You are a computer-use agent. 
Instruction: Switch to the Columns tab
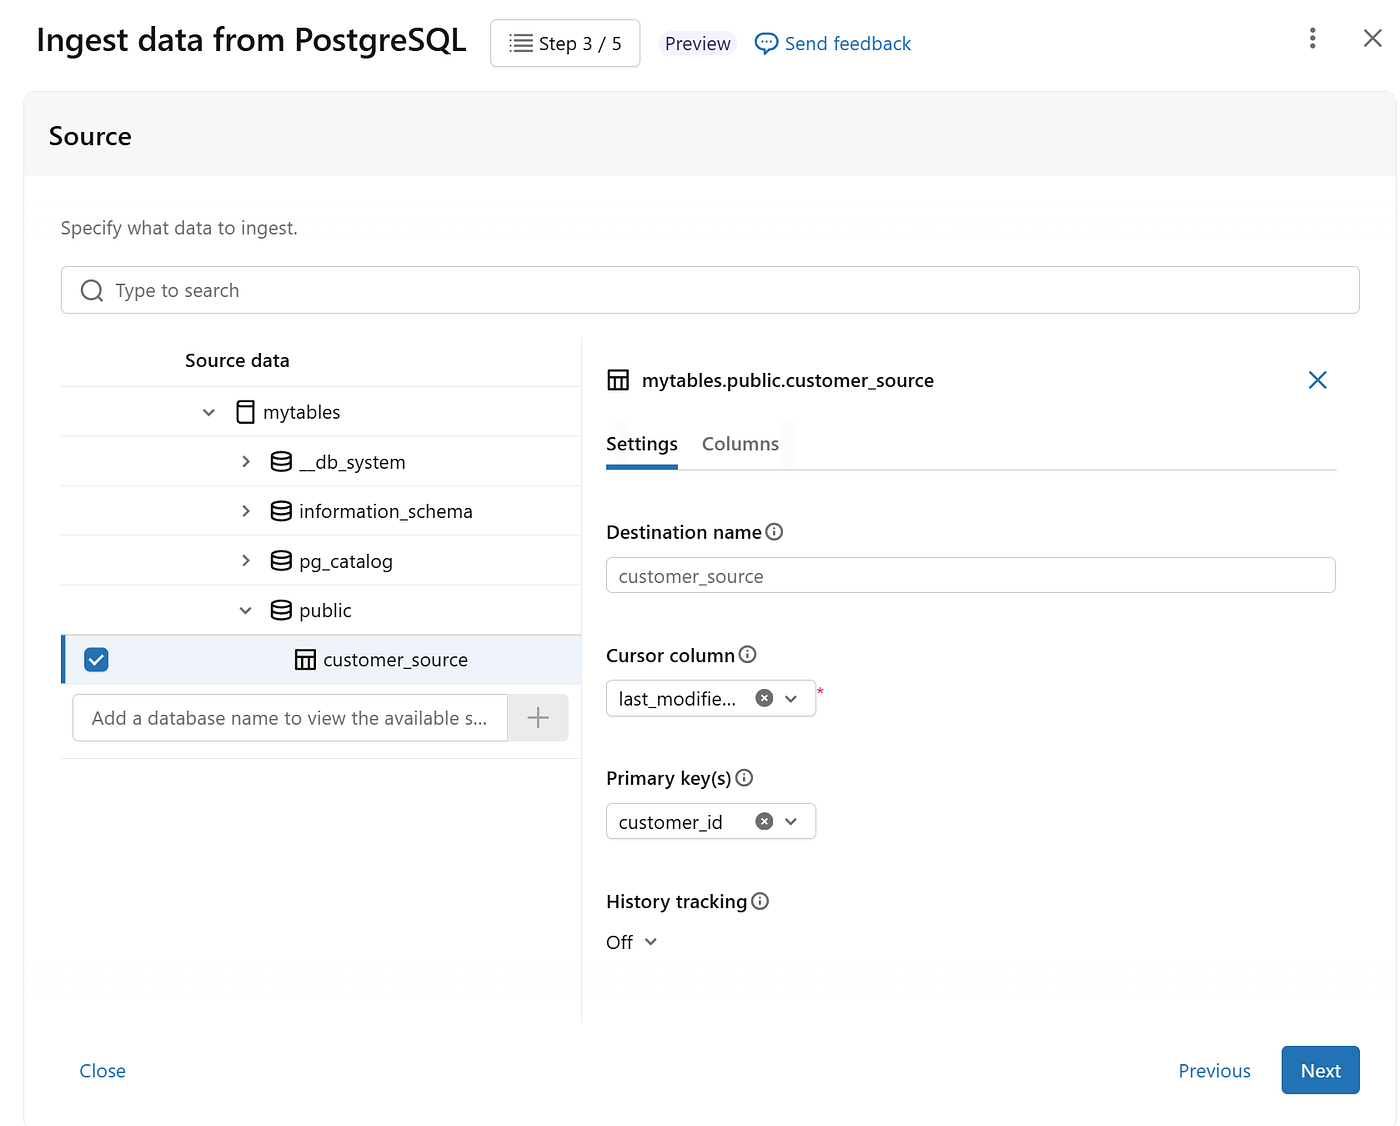click(740, 444)
